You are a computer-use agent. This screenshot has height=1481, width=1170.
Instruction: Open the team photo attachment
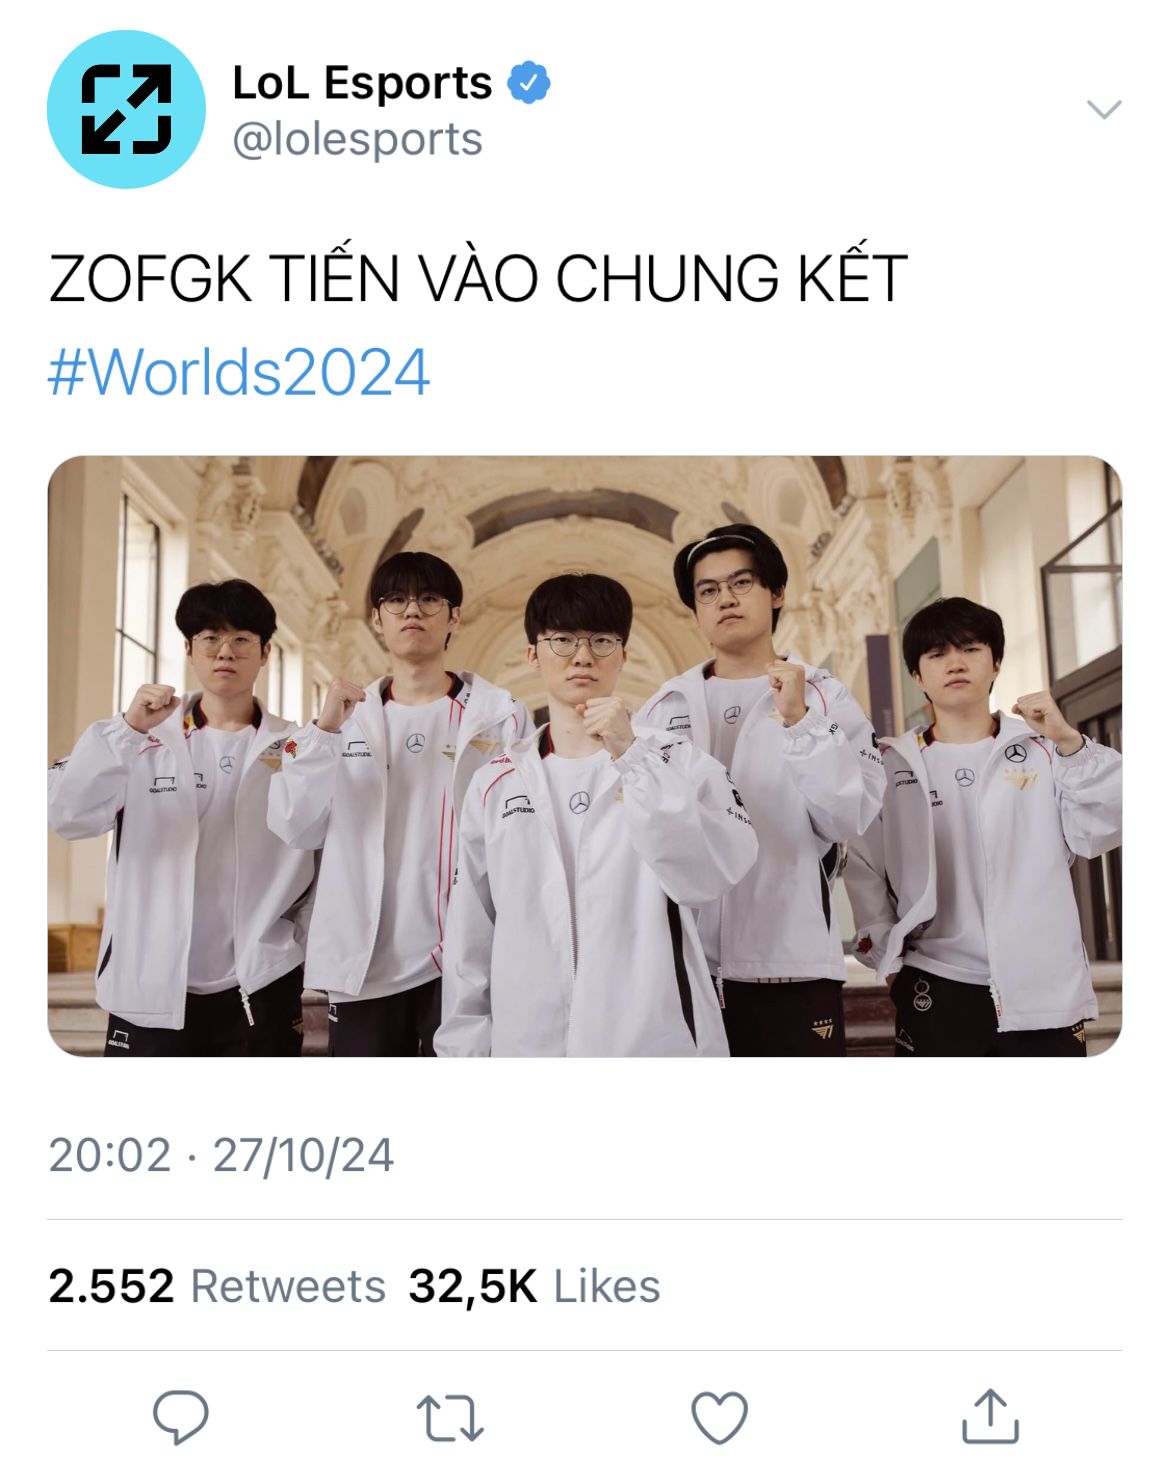point(585,756)
